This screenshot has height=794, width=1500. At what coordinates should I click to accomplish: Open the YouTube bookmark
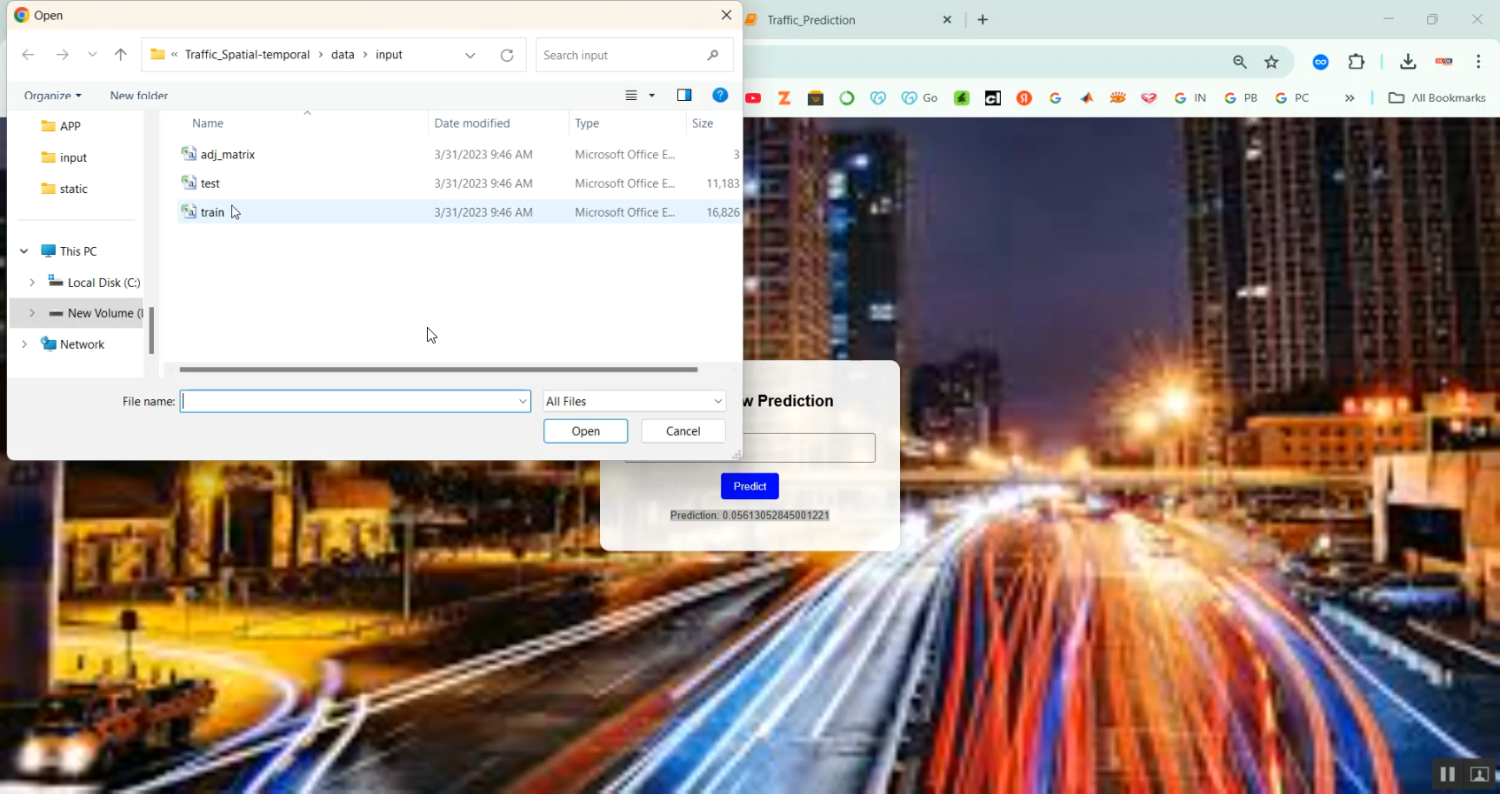pos(753,98)
